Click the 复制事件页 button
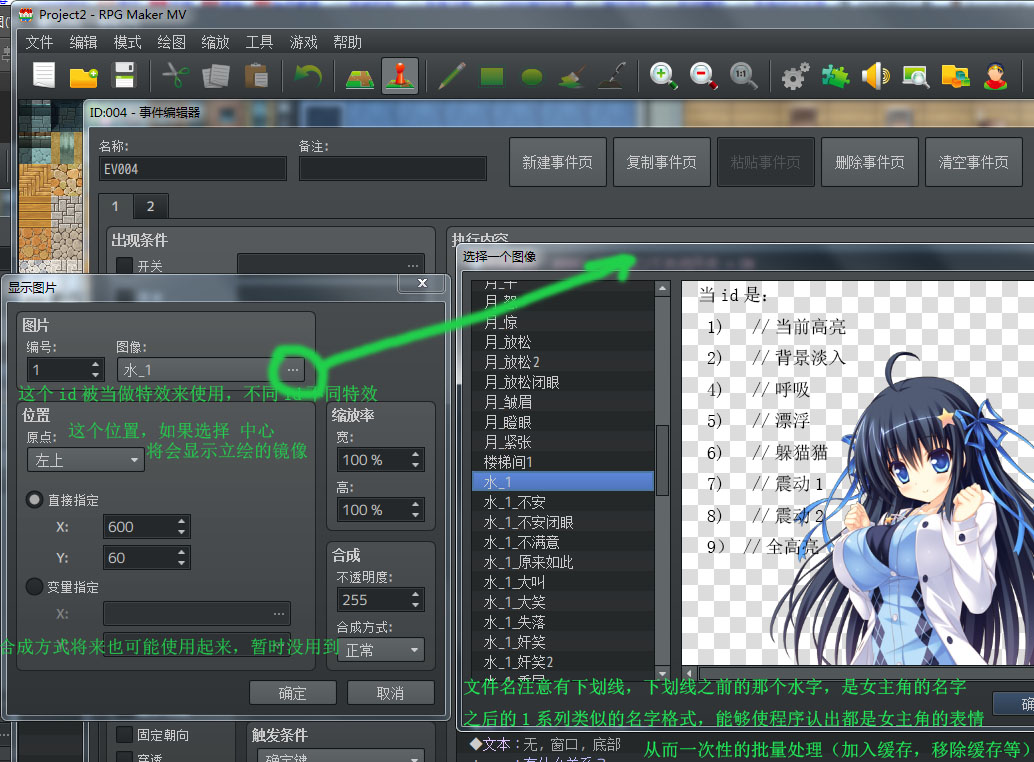1034x762 pixels. click(661, 162)
